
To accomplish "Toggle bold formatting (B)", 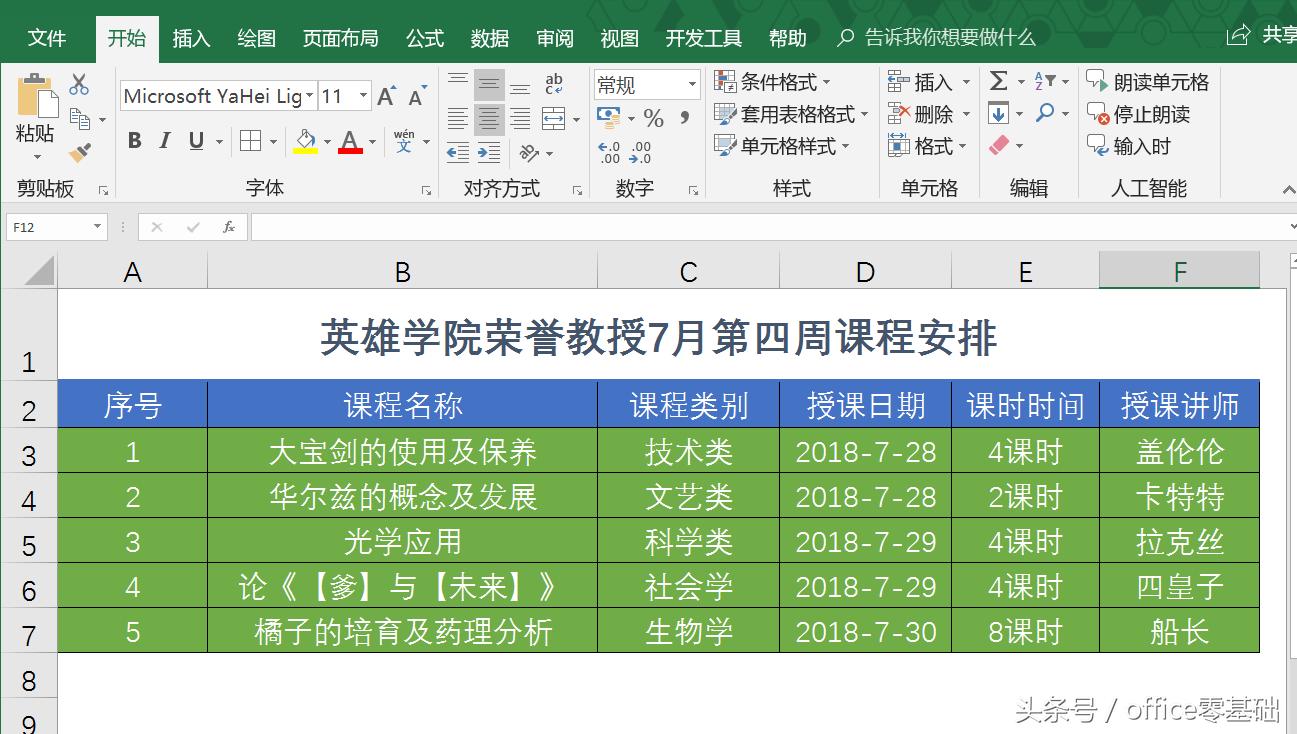I will pos(134,140).
